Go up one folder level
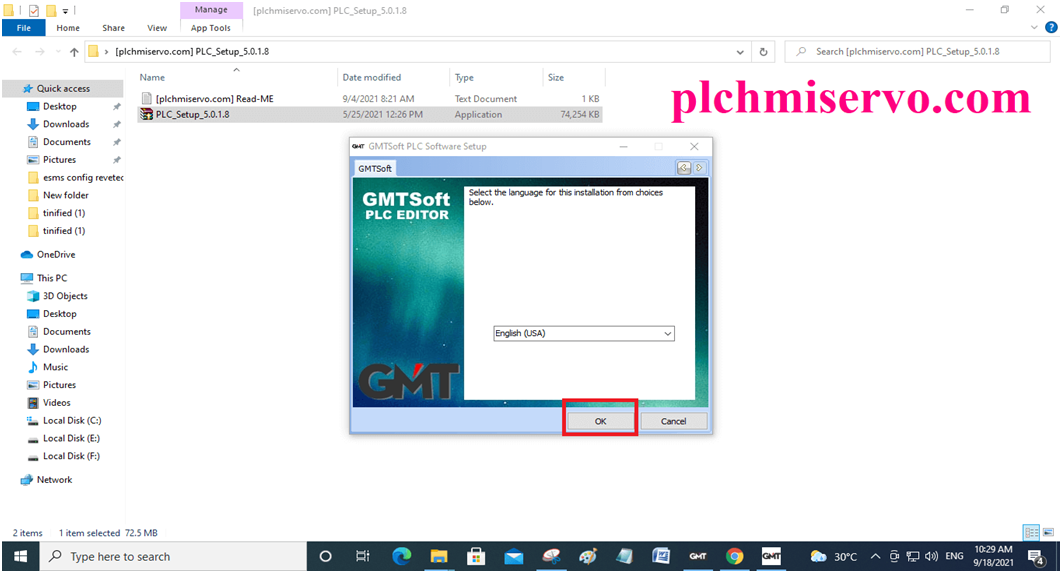Image resolution: width=1062 pixels, height=573 pixels. (x=74, y=52)
